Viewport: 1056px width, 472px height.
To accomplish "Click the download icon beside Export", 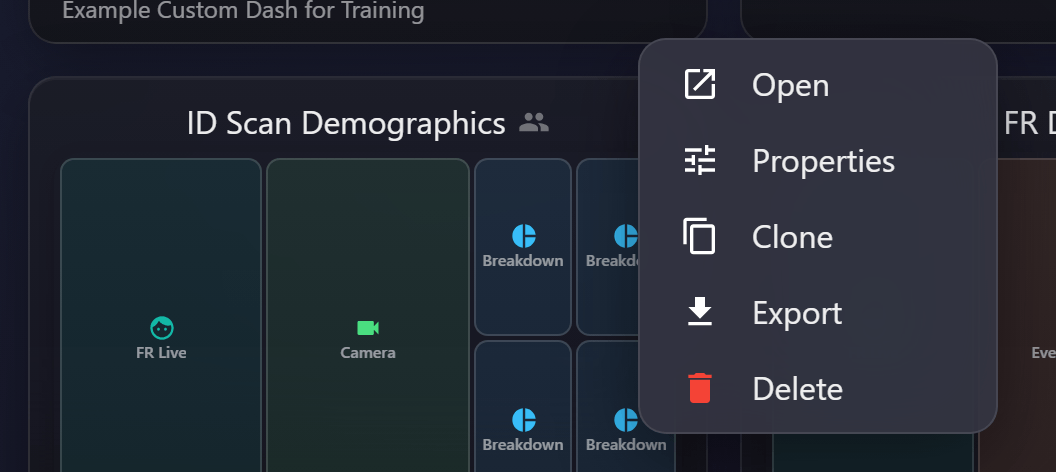I will click(700, 312).
